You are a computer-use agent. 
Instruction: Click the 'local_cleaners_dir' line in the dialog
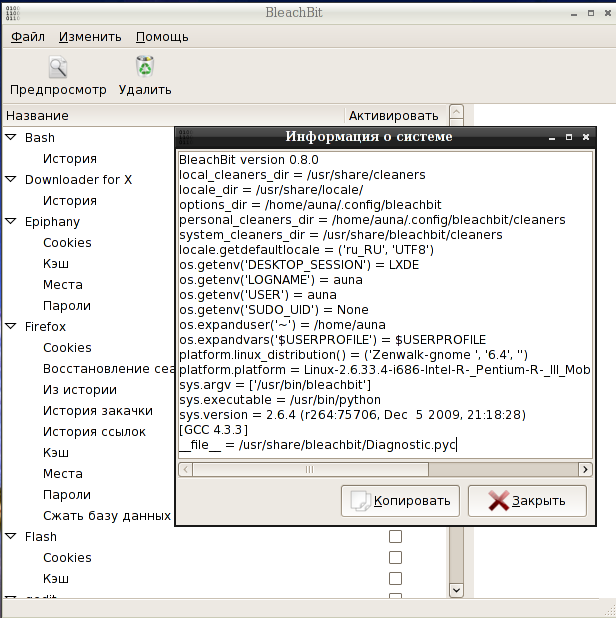coord(302,175)
